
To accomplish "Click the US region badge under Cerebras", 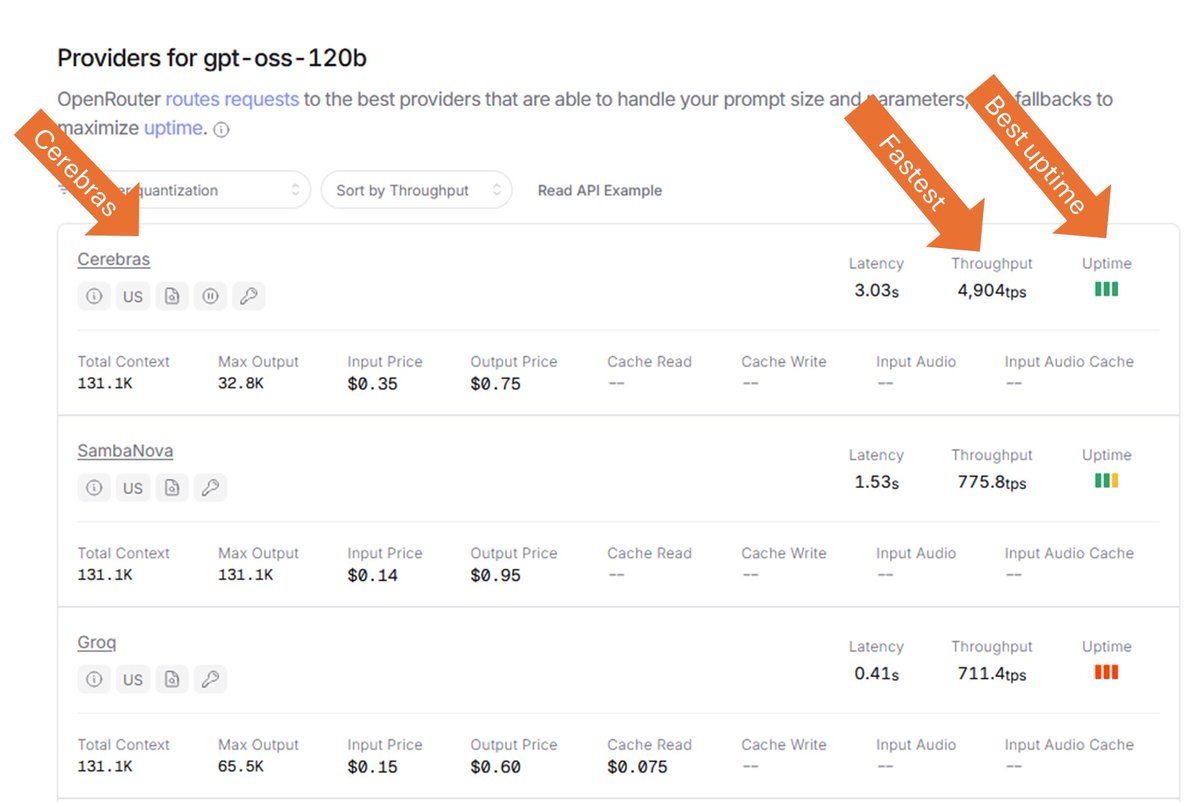I will point(133,296).
